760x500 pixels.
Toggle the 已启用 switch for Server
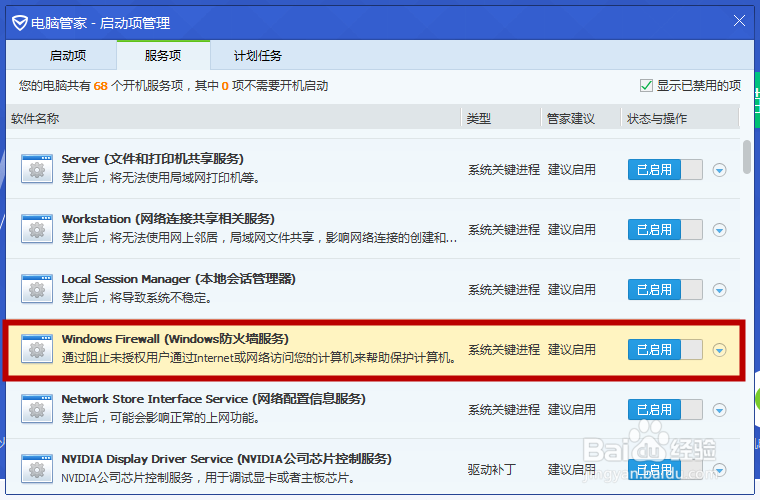[x=665, y=170]
